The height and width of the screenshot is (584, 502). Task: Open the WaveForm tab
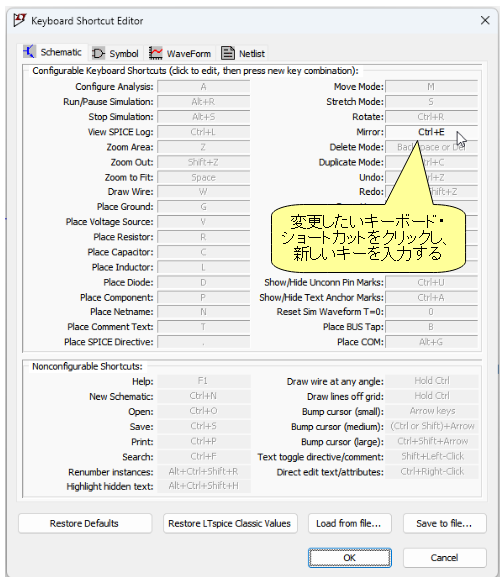[180, 53]
